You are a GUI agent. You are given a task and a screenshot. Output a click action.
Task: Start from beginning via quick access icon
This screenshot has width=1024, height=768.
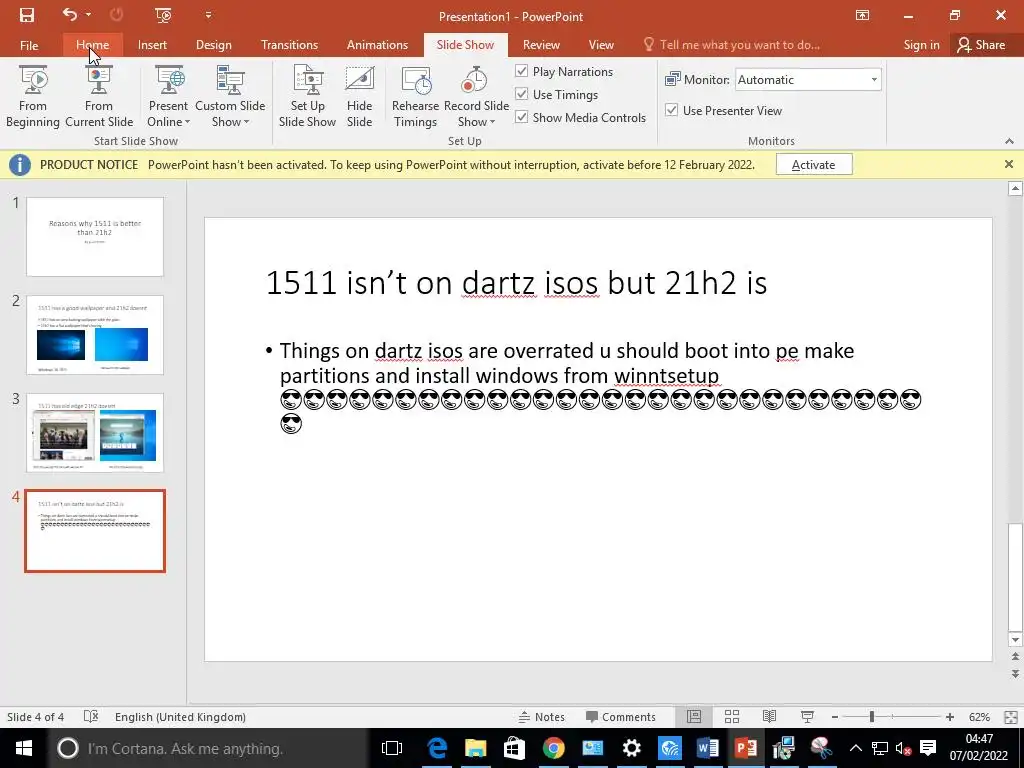click(163, 15)
